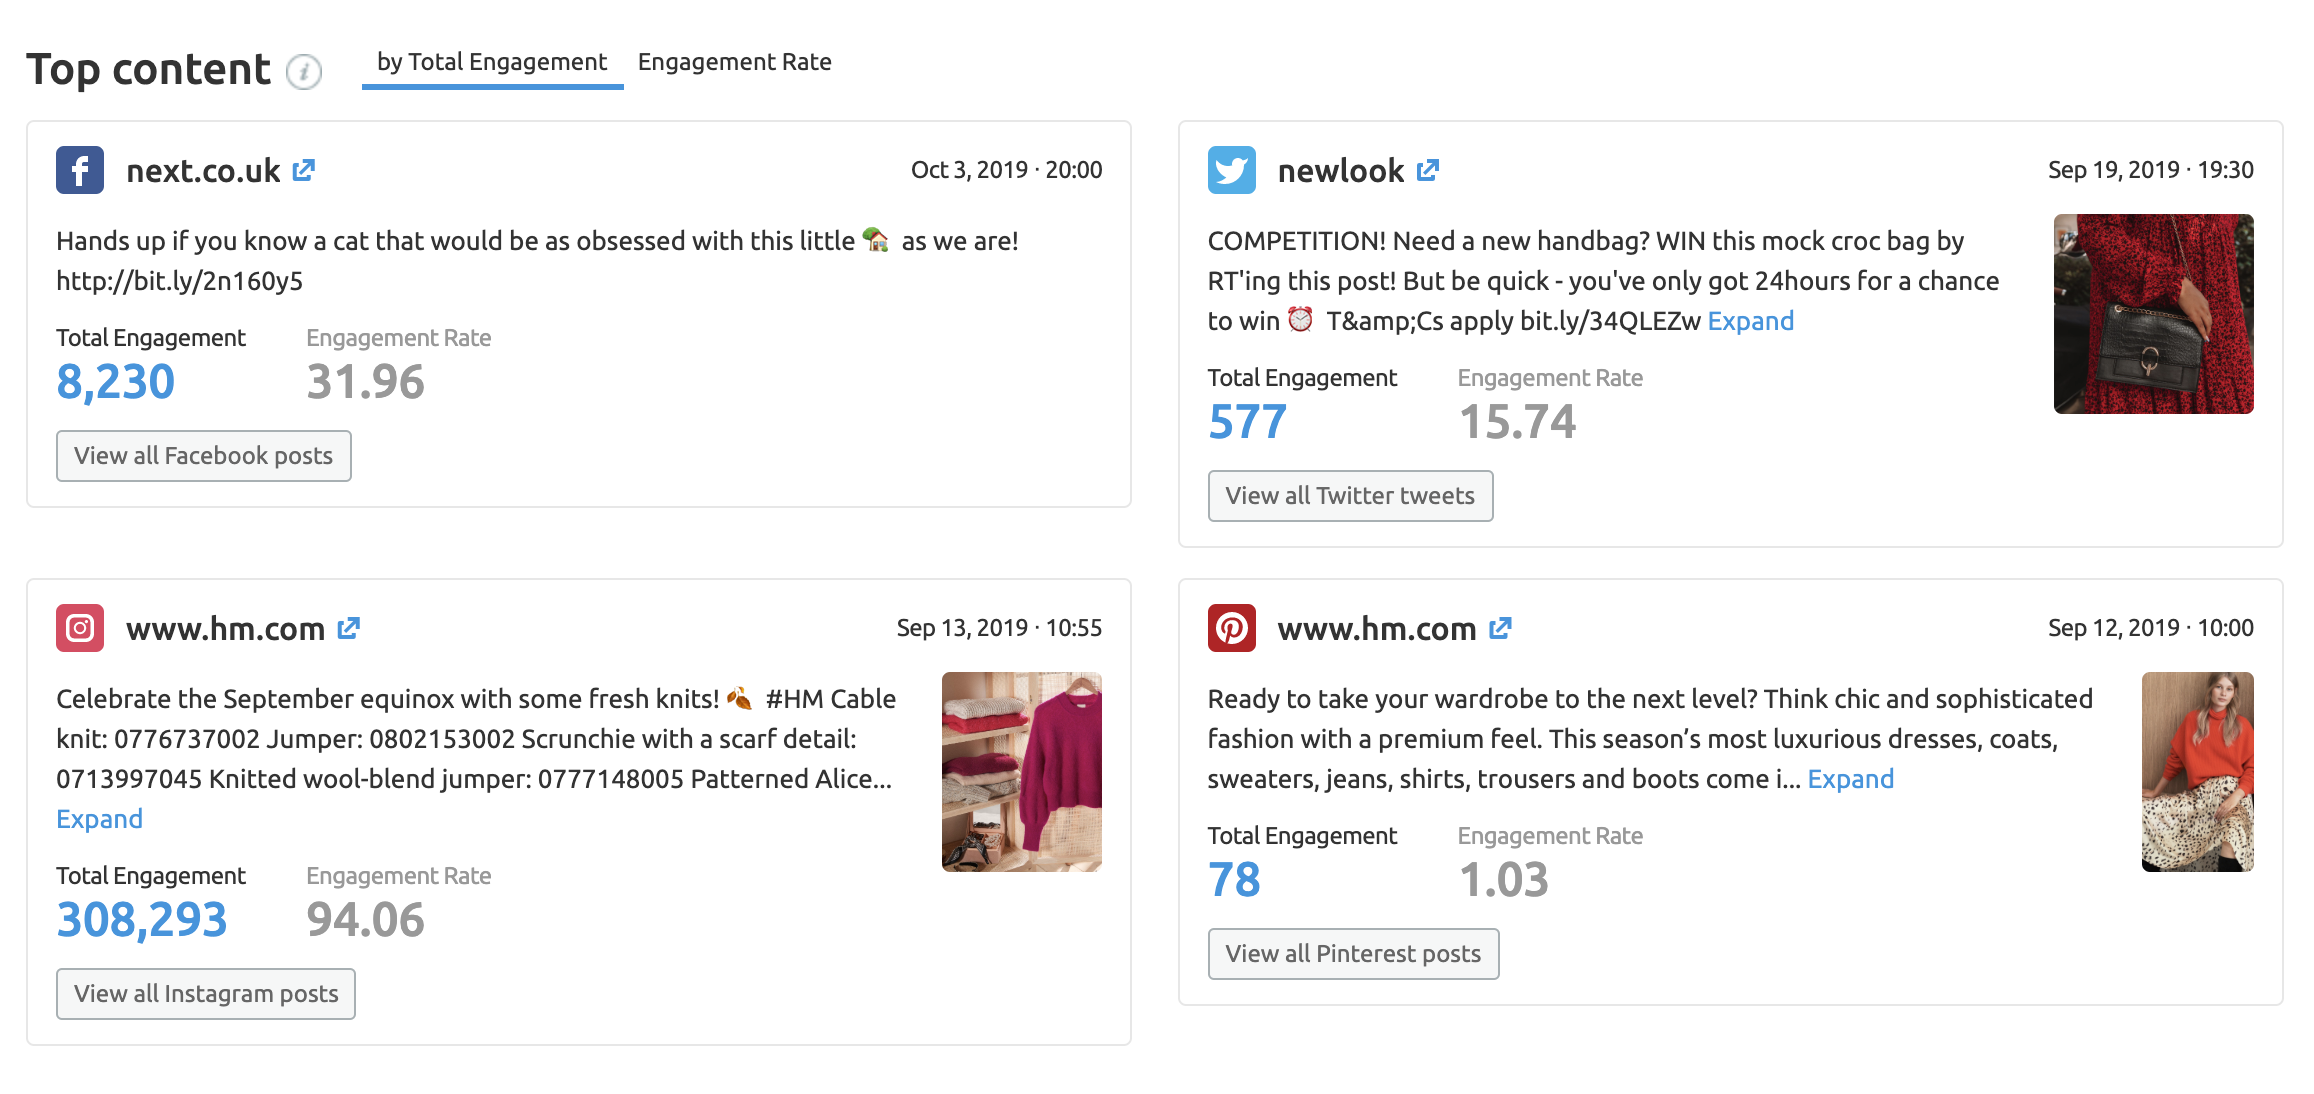Open external link icon next to next.co.uk
Viewport: 2314px width, 1094px height.
tap(304, 170)
